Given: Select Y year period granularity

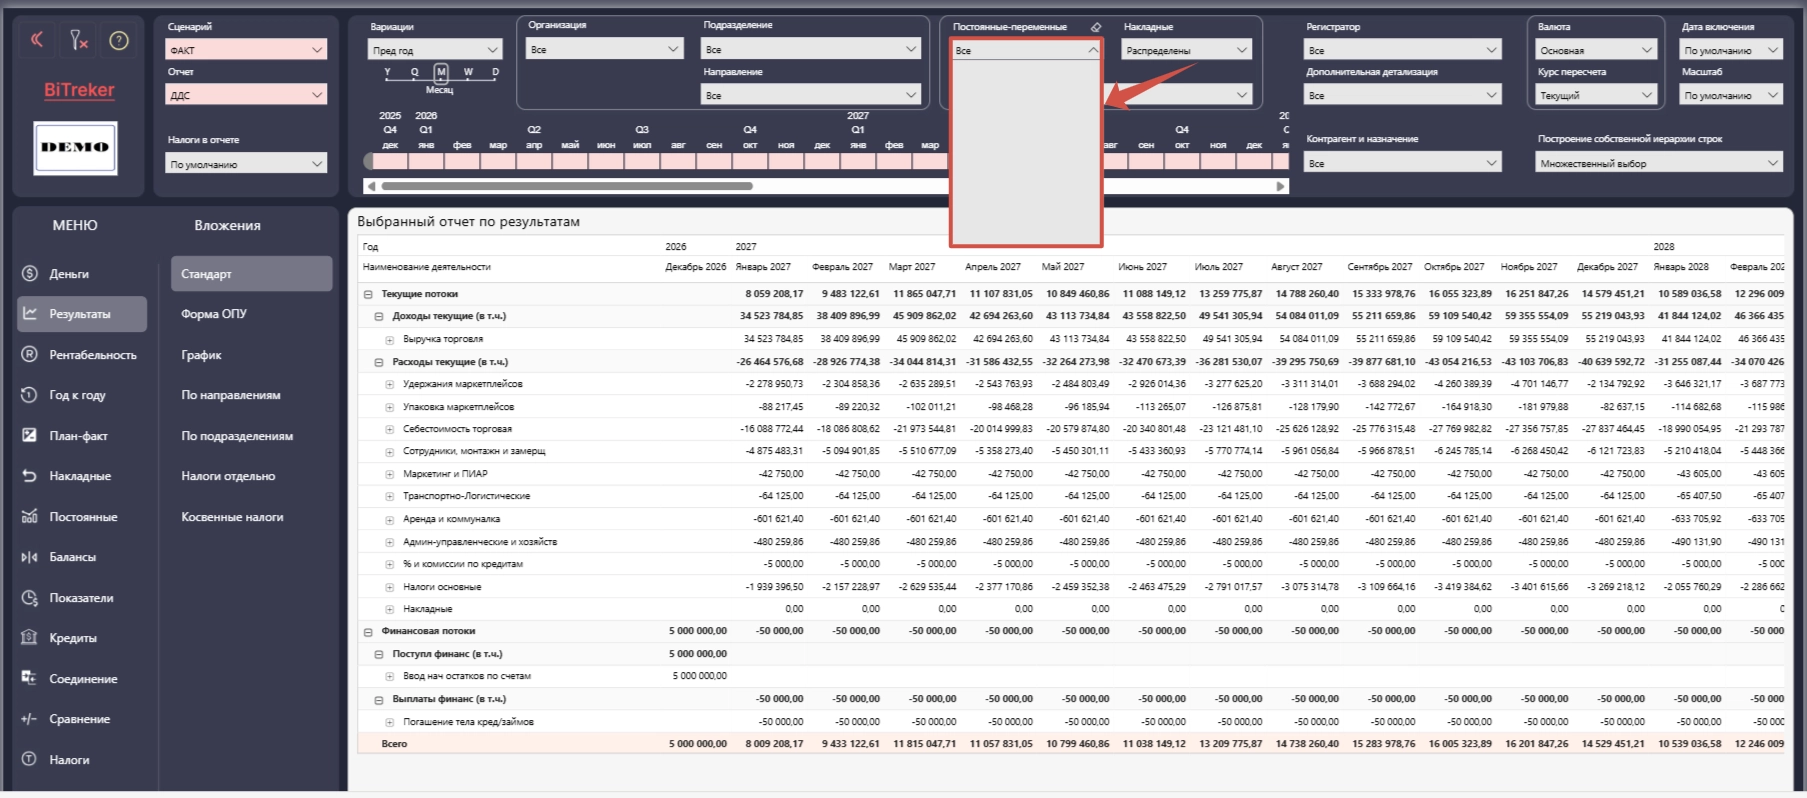Looking at the screenshot, I should point(388,72).
